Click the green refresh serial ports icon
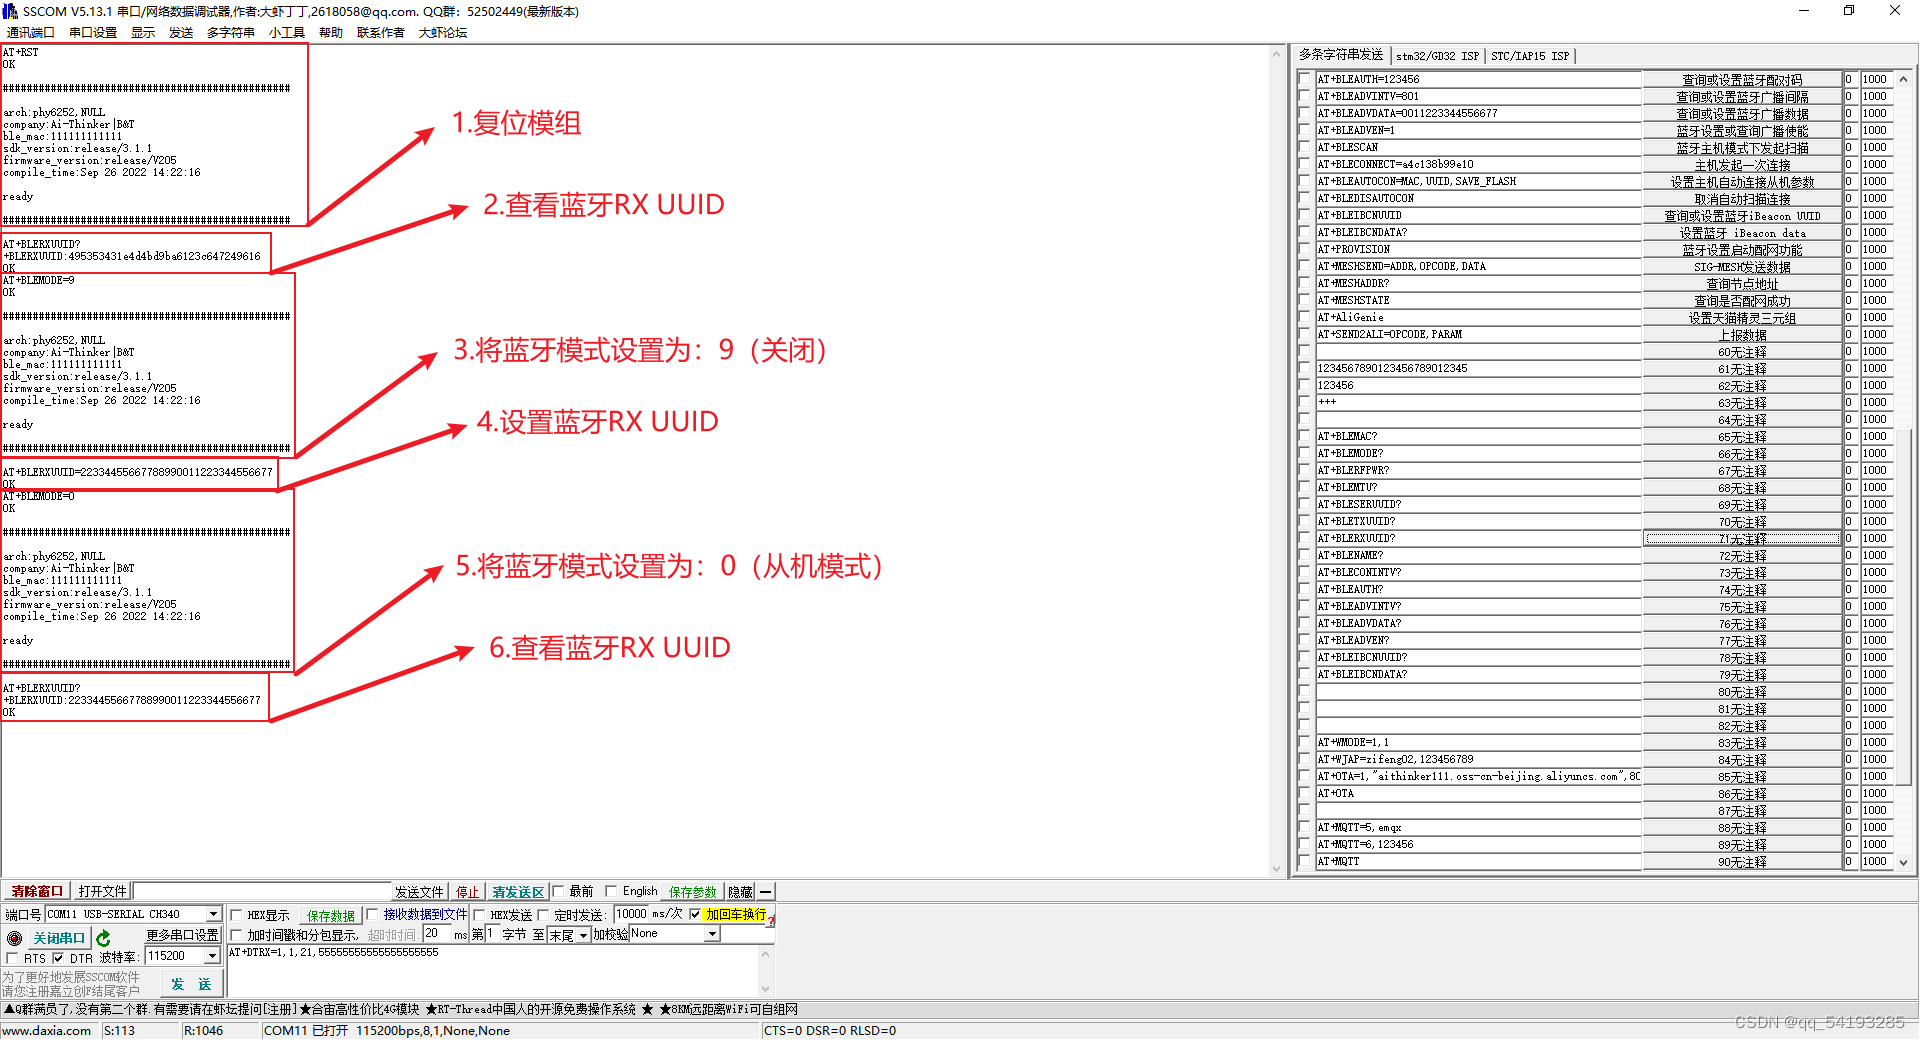 click(x=103, y=938)
